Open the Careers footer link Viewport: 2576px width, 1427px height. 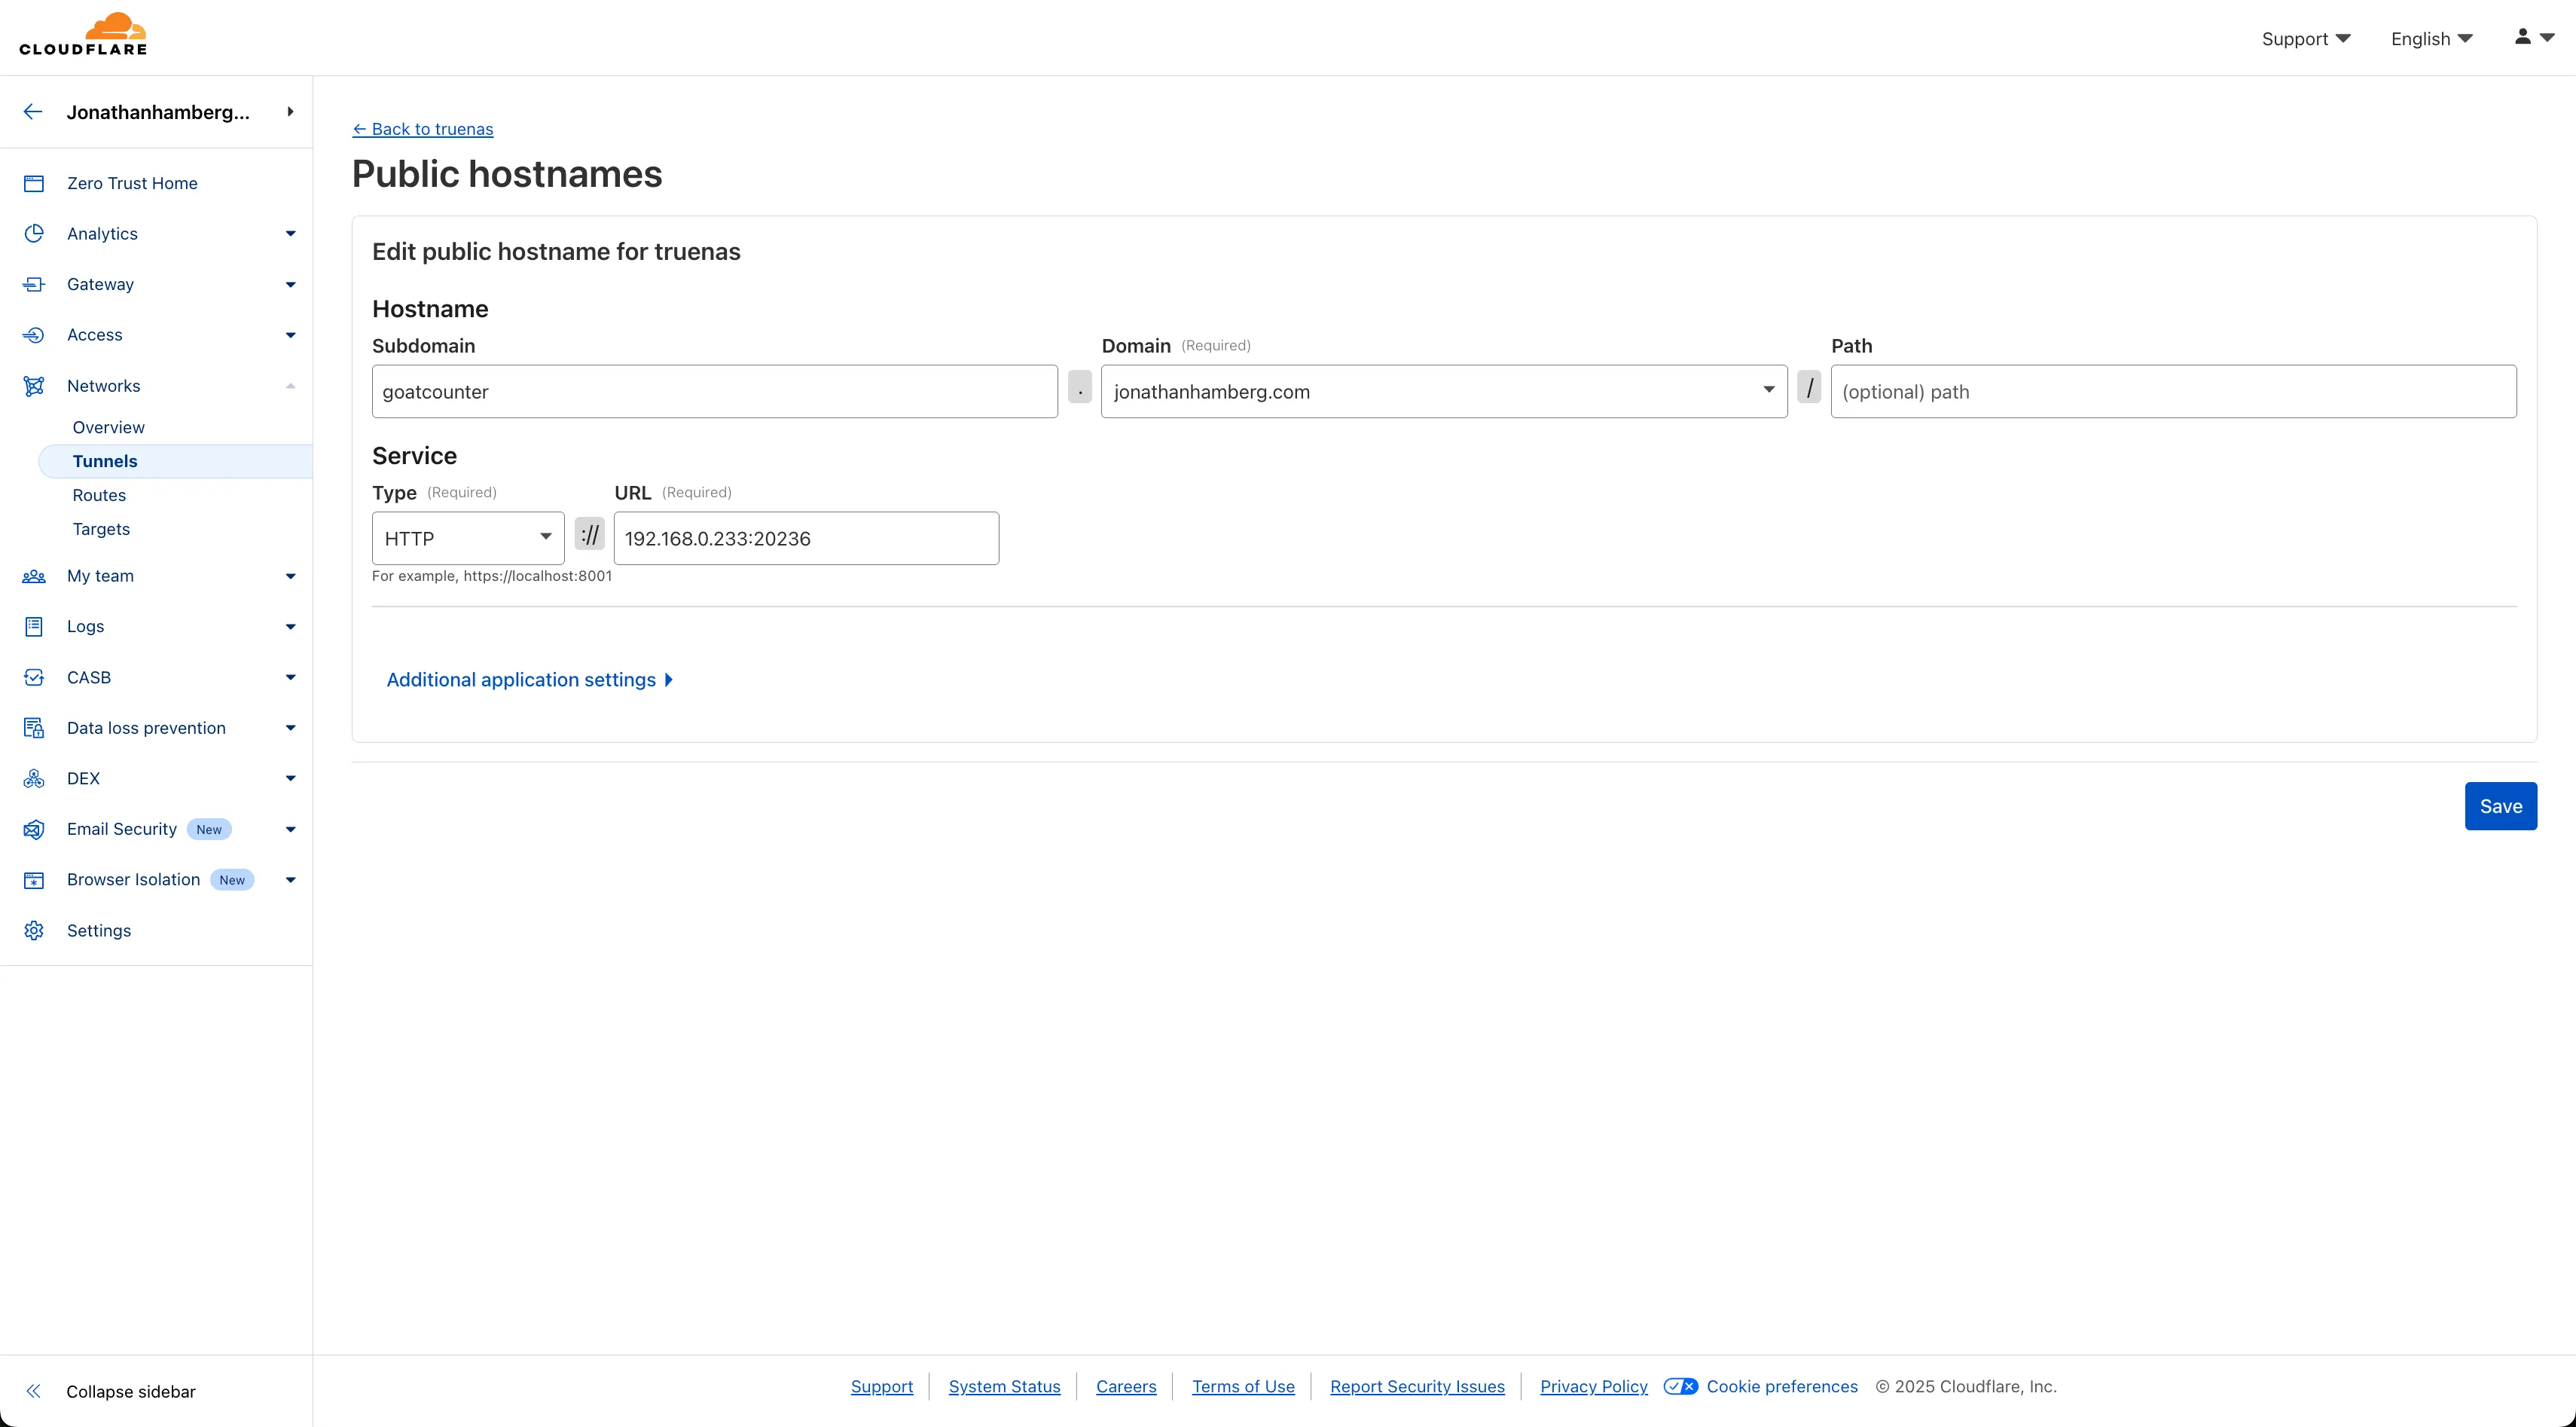(1126, 1386)
